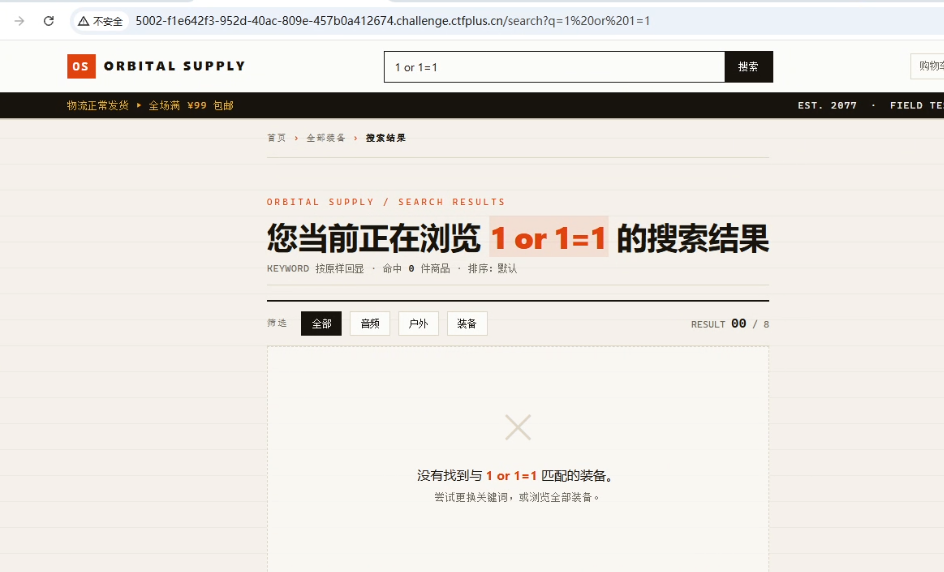The image size is (944, 572).
Task: Open 全部装备 breadcrumb link
Action: click(x=326, y=138)
